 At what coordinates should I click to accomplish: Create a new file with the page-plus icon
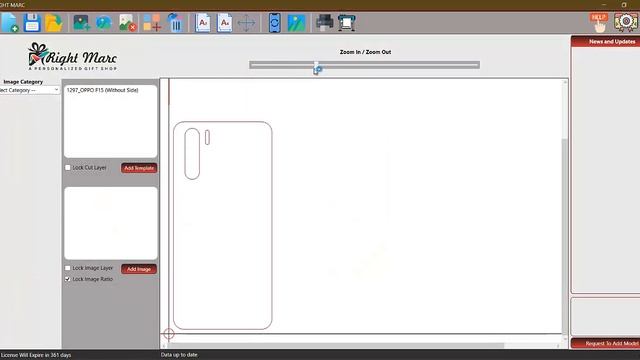click(x=9, y=22)
